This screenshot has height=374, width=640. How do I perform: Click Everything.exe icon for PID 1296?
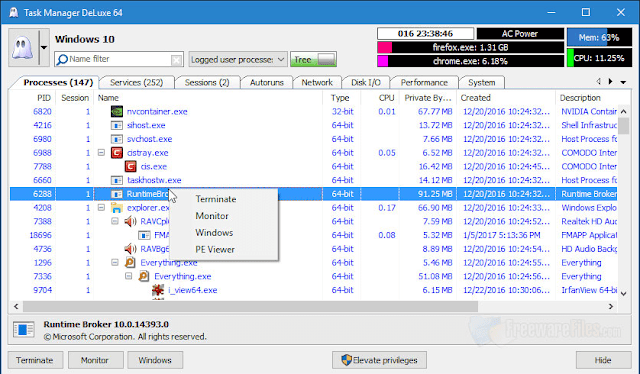pos(130,263)
